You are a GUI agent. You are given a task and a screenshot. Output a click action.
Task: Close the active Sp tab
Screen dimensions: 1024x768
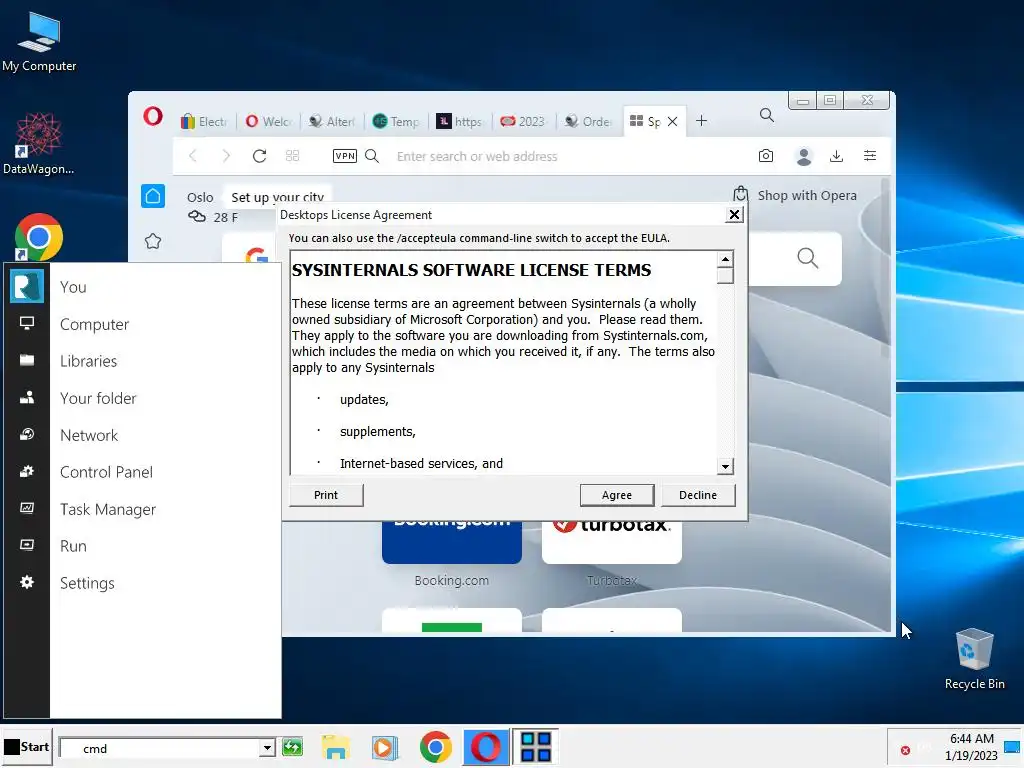[x=673, y=121]
